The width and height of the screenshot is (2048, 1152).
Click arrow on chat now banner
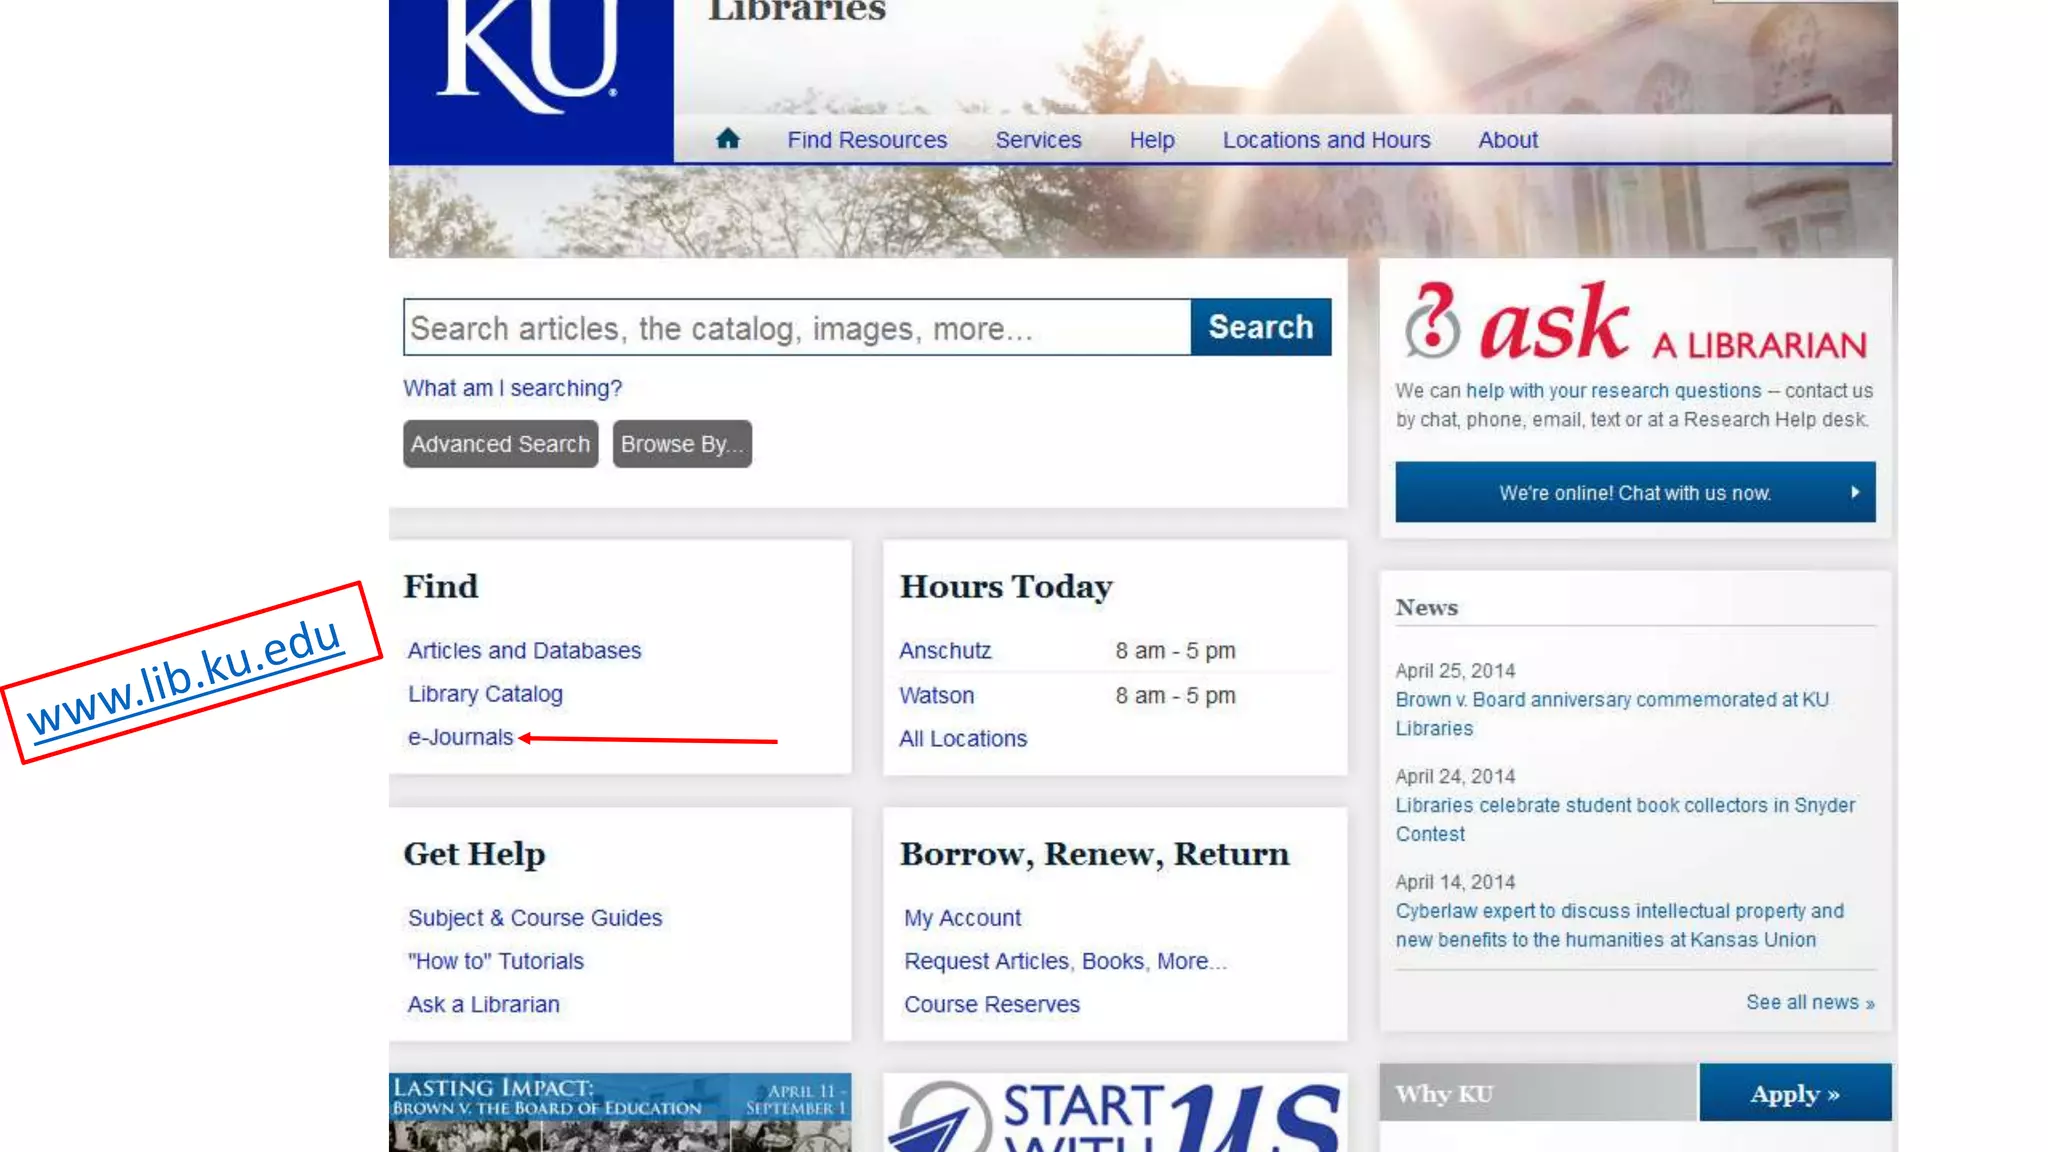1854,492
